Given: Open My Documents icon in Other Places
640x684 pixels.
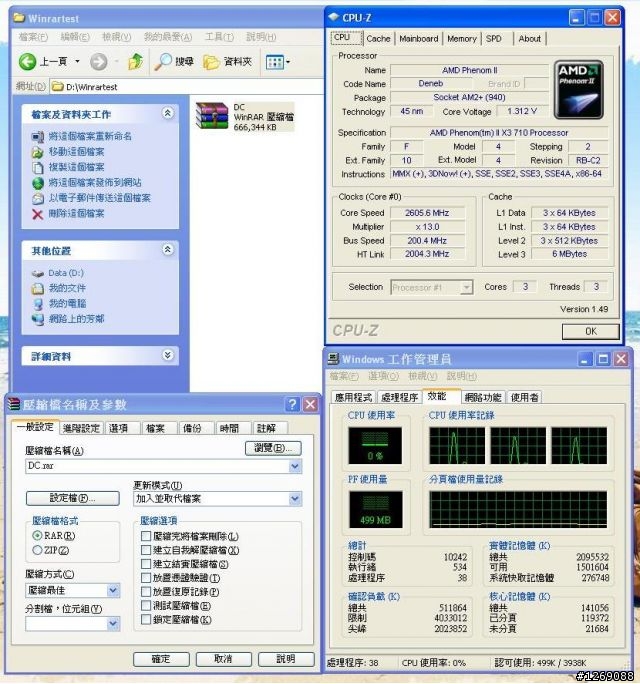Looking at the screenshot, I should click(x=38, y=288).
